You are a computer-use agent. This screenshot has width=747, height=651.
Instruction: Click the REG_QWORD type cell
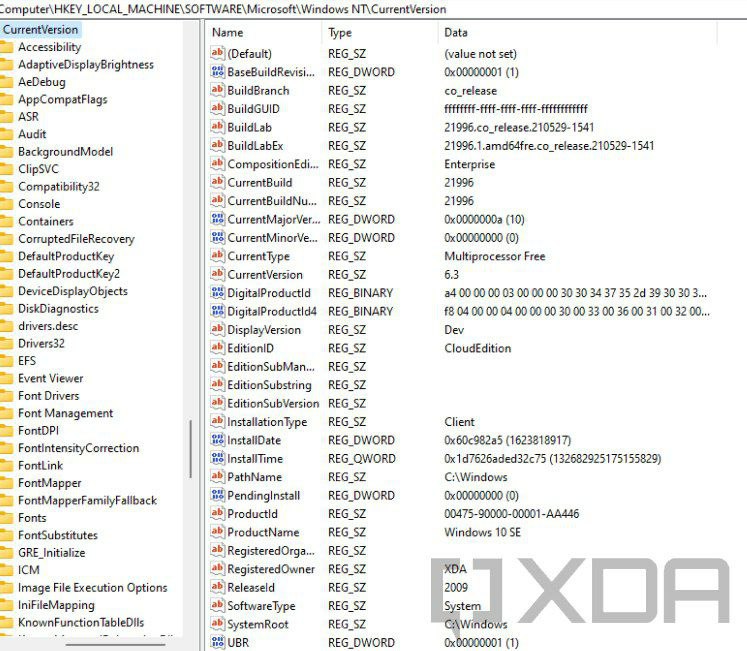tap(362, 458)
